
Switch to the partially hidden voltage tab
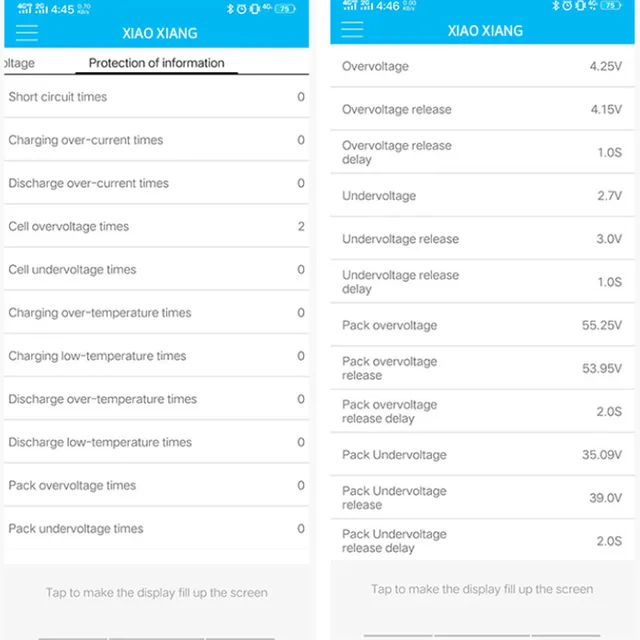click(x=20, y=63)
